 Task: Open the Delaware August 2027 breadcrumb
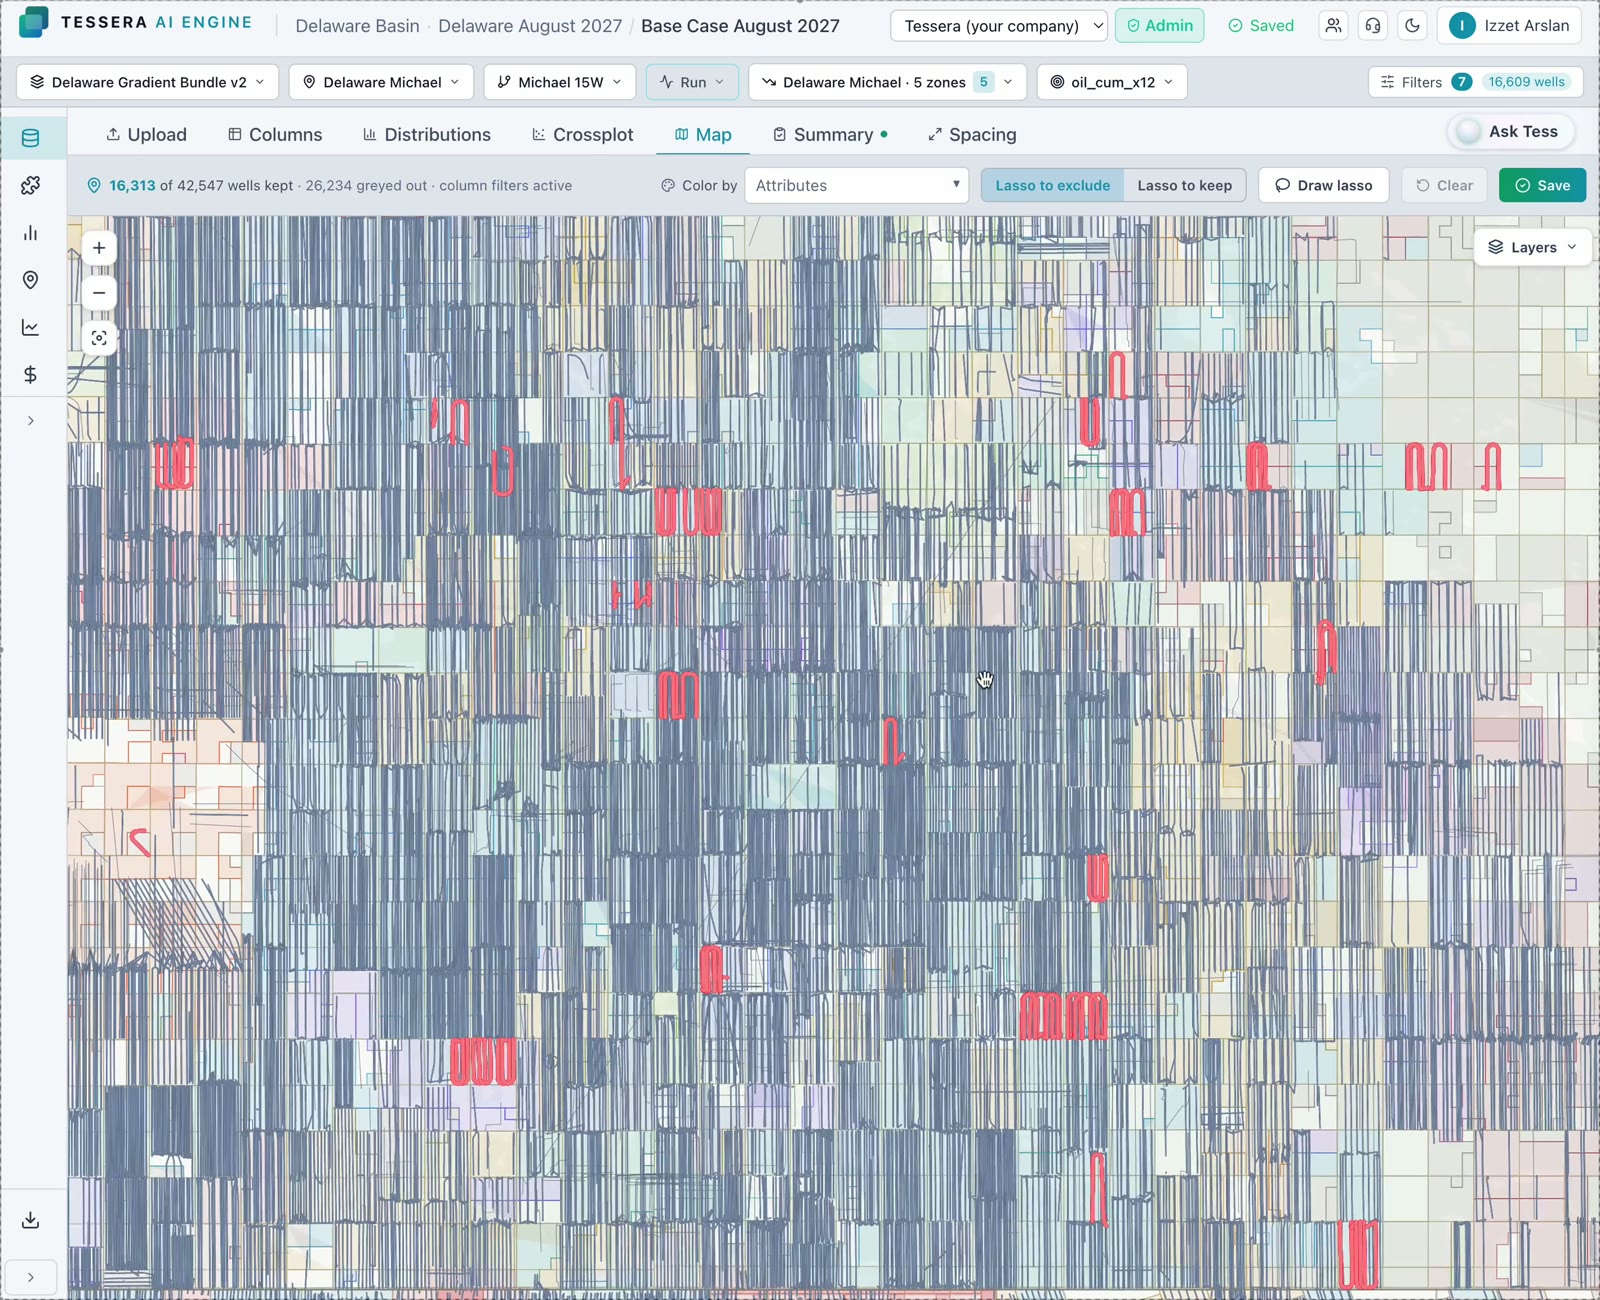(530, 26)
